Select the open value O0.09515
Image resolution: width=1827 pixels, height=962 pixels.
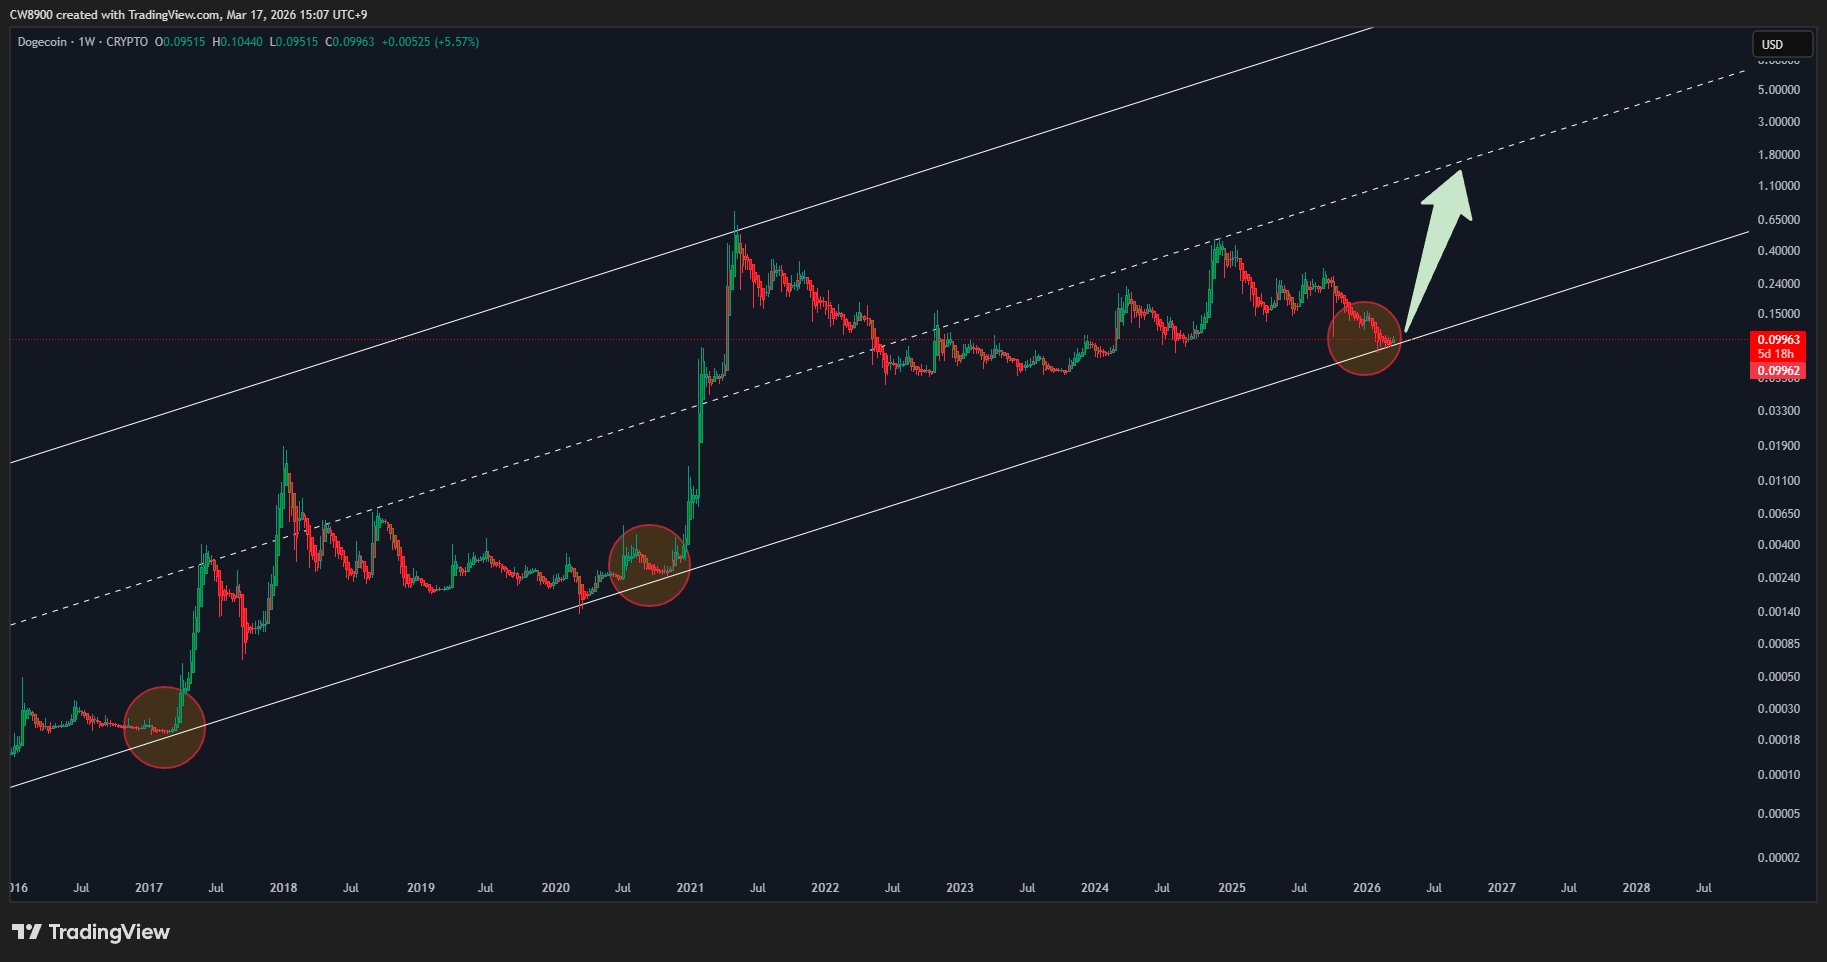coord(180,42)
